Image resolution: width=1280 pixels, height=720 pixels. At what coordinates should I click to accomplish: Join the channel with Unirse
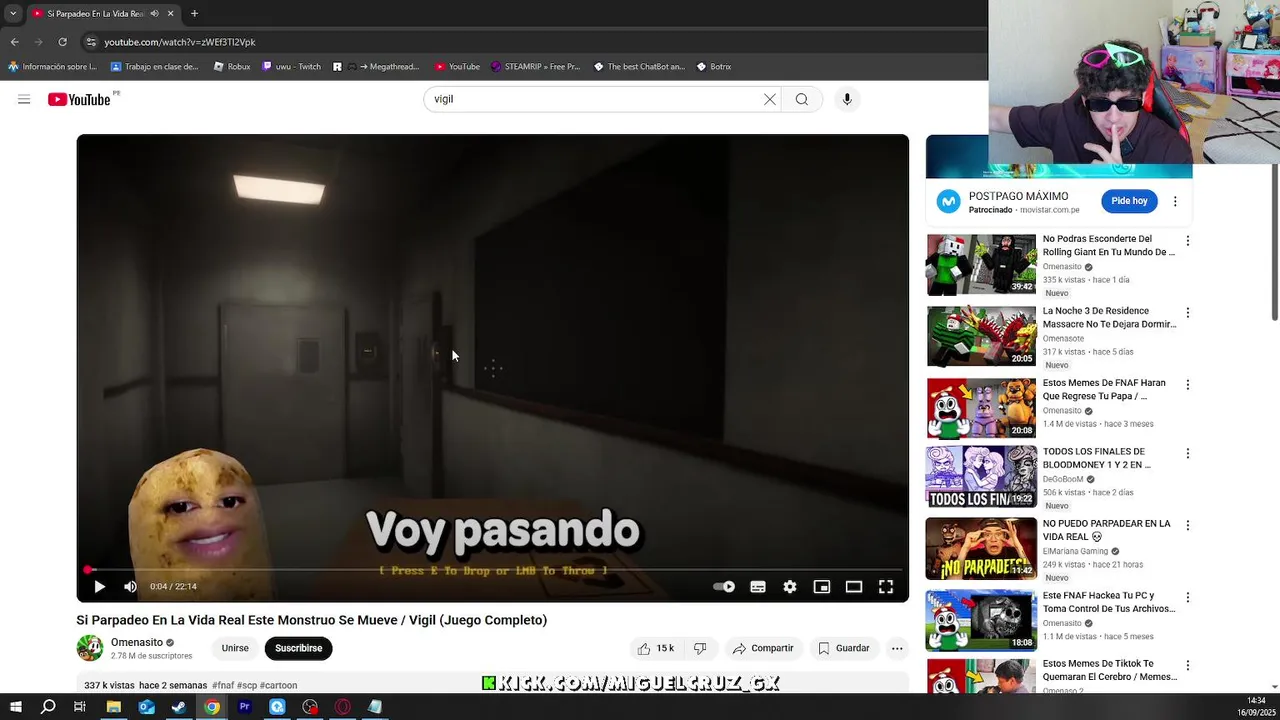coord(235,648)
